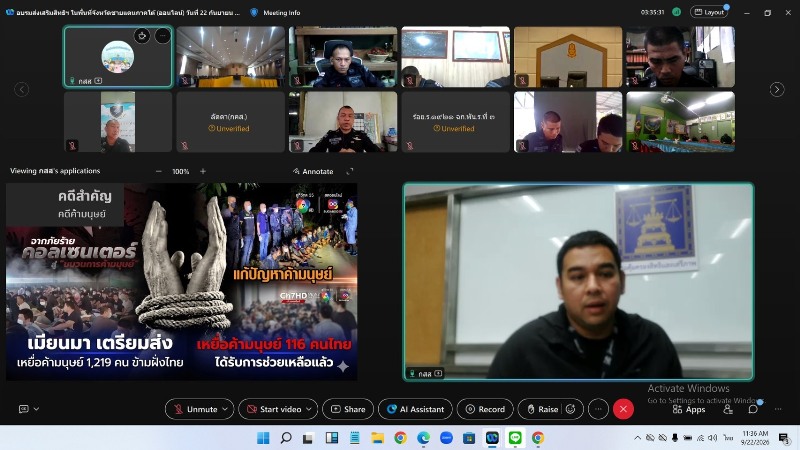Zoom in shared content with plus
Viewport: 800px width, 450px height.
[203, 171]
